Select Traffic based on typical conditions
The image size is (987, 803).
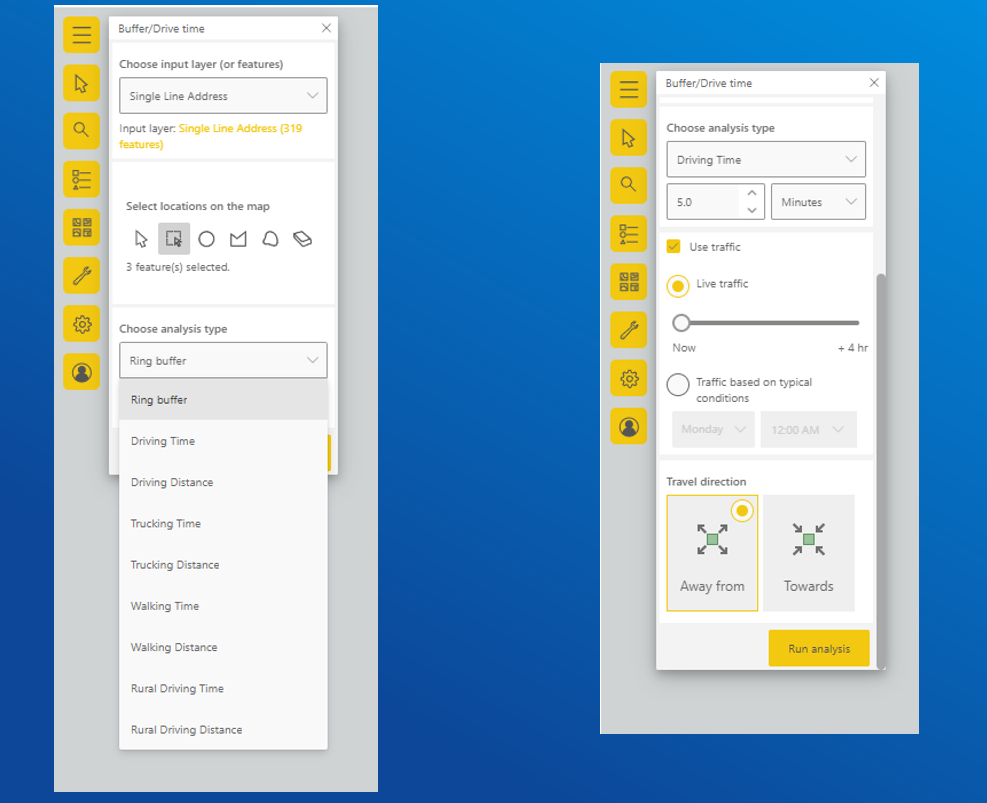point(678,383)
